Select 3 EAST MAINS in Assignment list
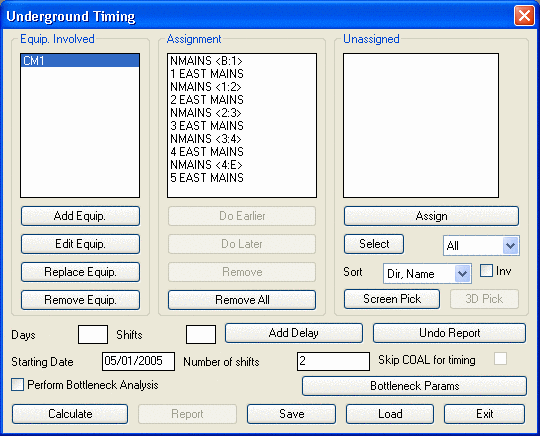This screenshot has width=540, height=436. (207, 126)
